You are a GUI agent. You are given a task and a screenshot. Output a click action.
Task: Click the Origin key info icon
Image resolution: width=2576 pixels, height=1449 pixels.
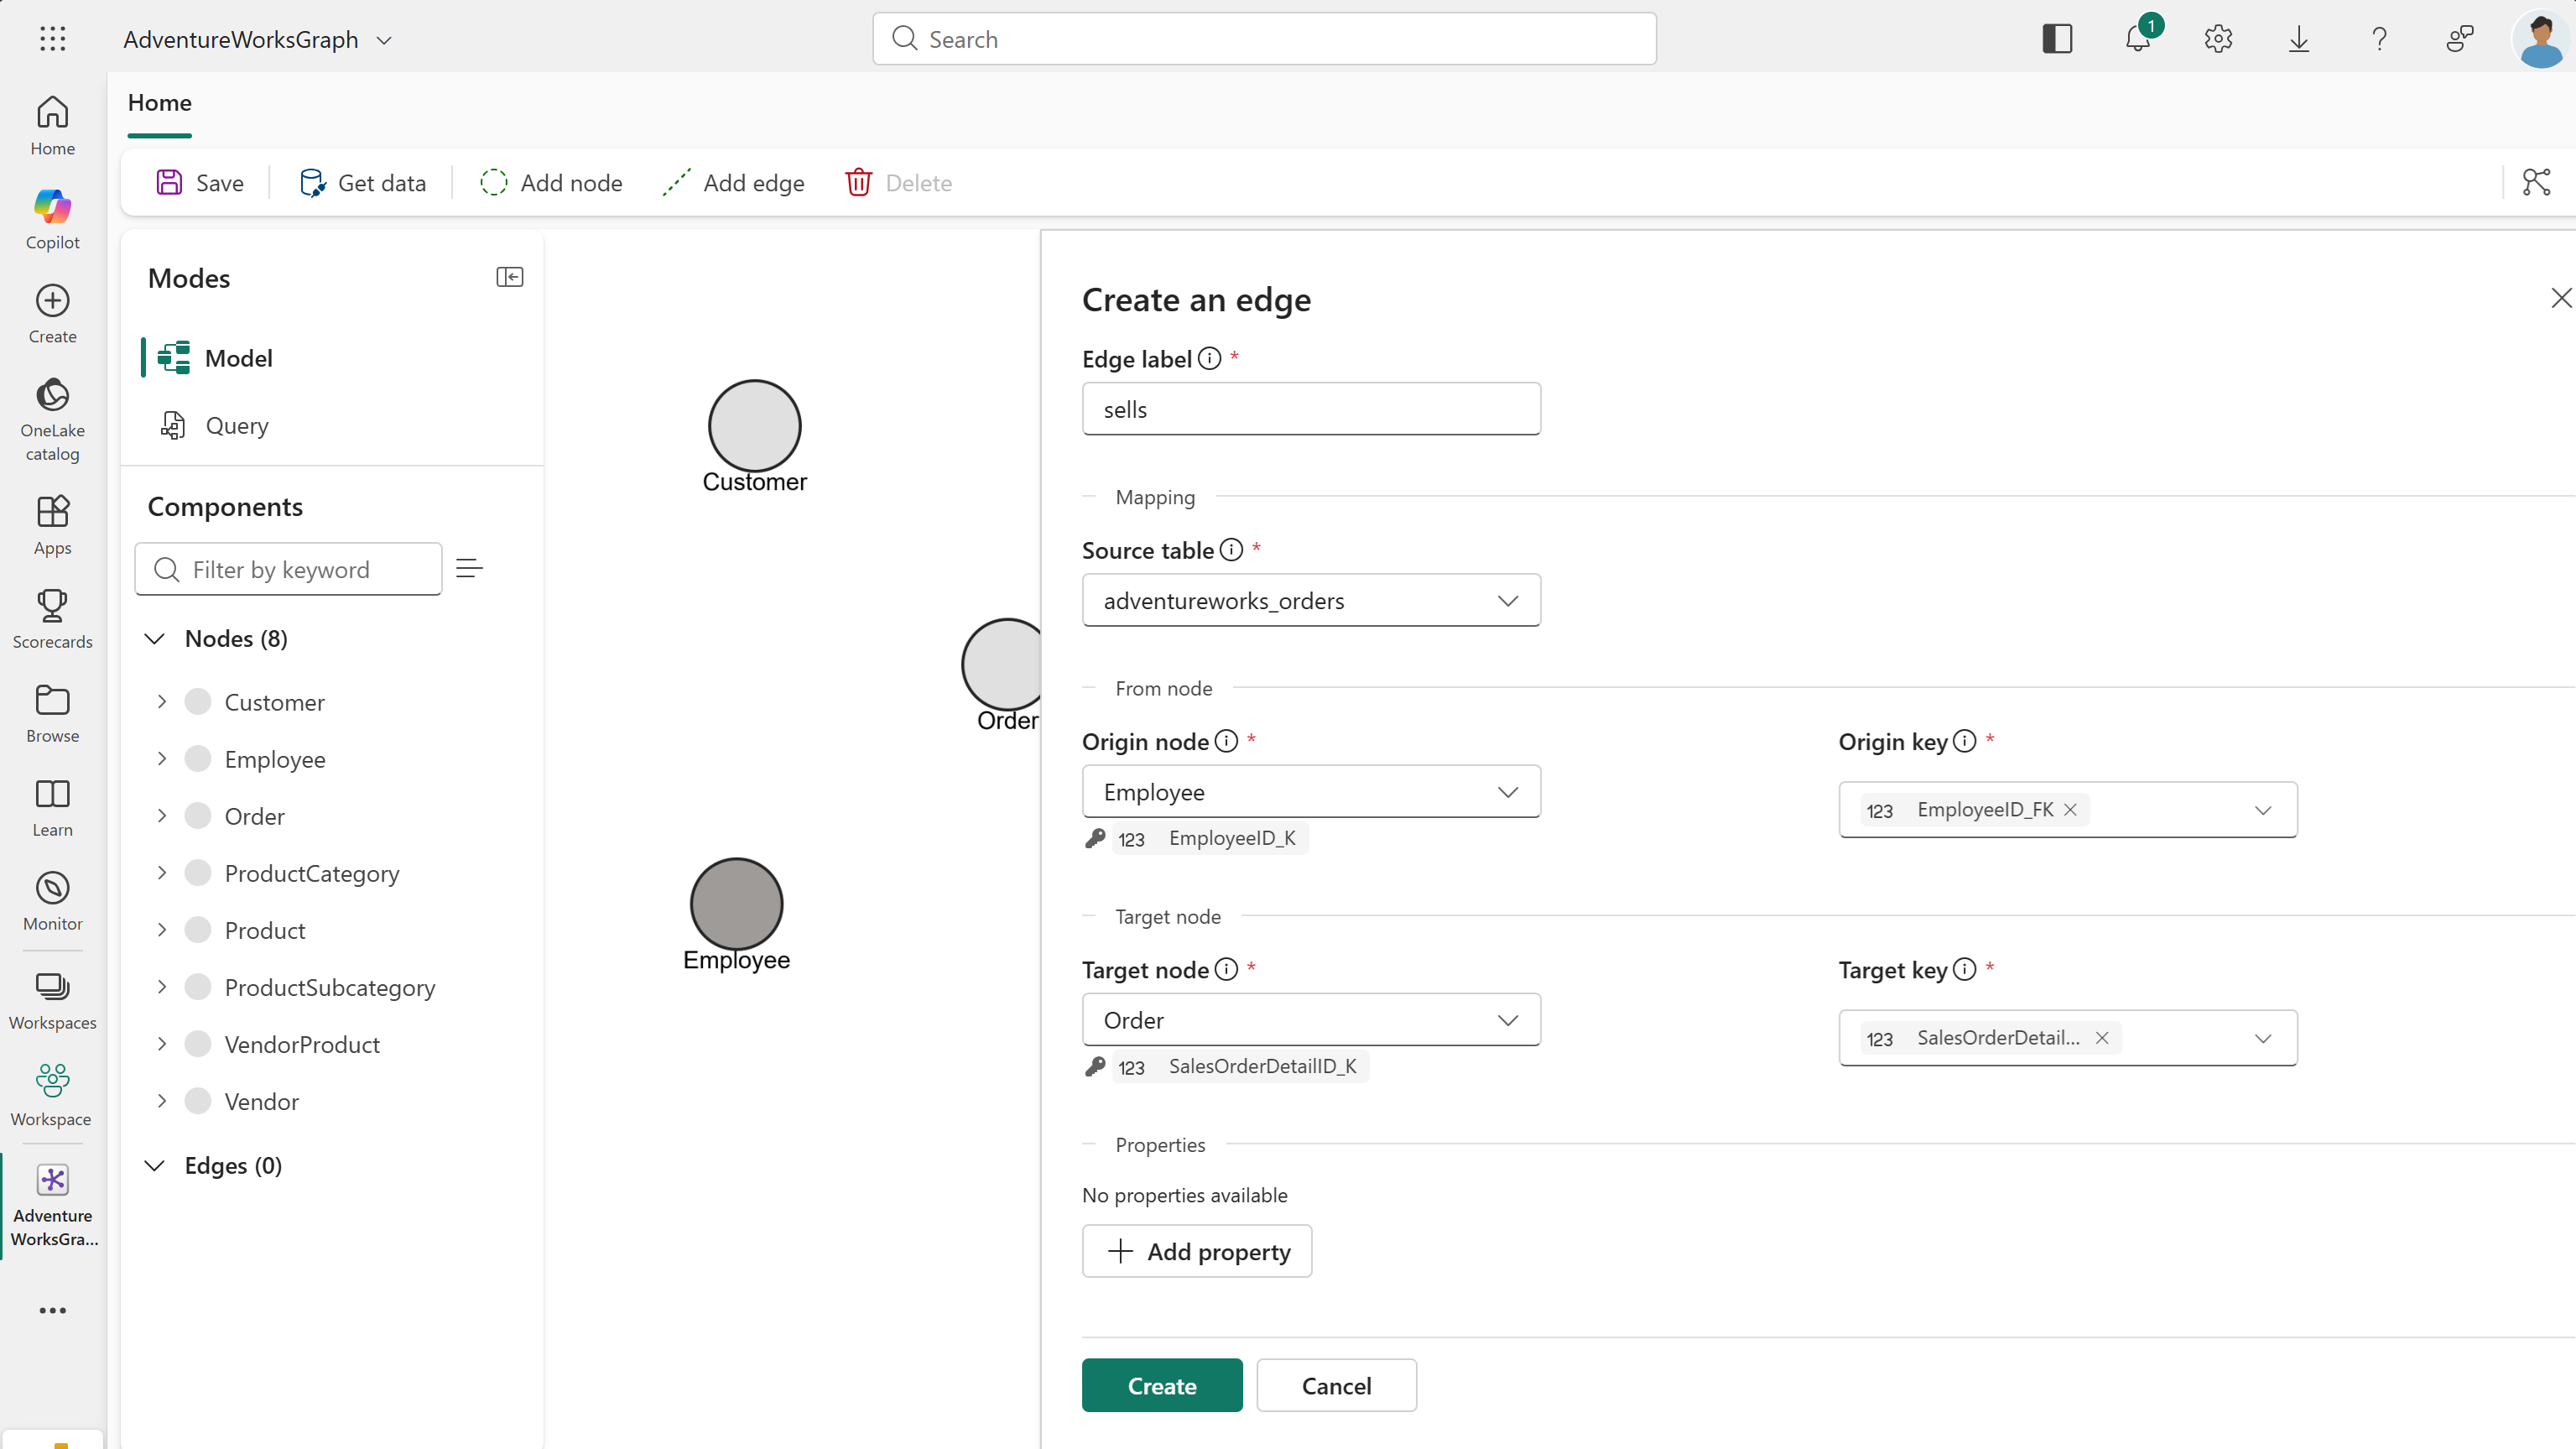1965,741
